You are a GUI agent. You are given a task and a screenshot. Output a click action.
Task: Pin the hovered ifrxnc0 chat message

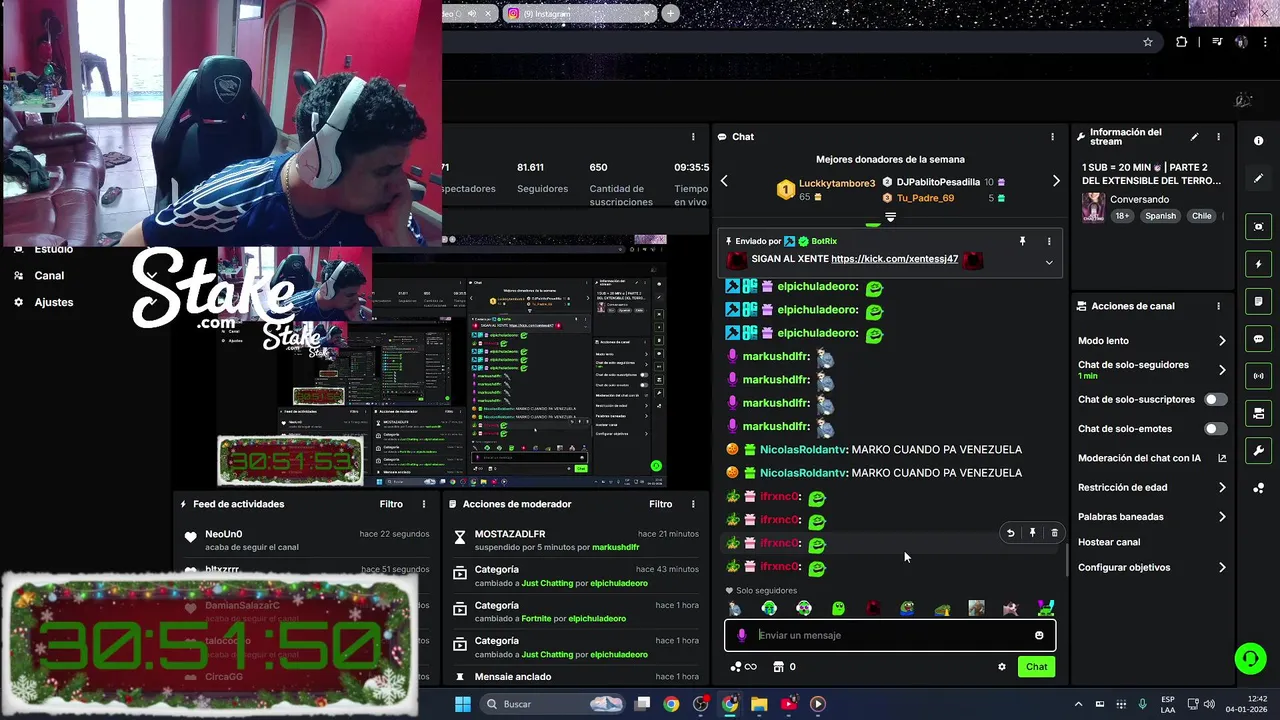1033,533
